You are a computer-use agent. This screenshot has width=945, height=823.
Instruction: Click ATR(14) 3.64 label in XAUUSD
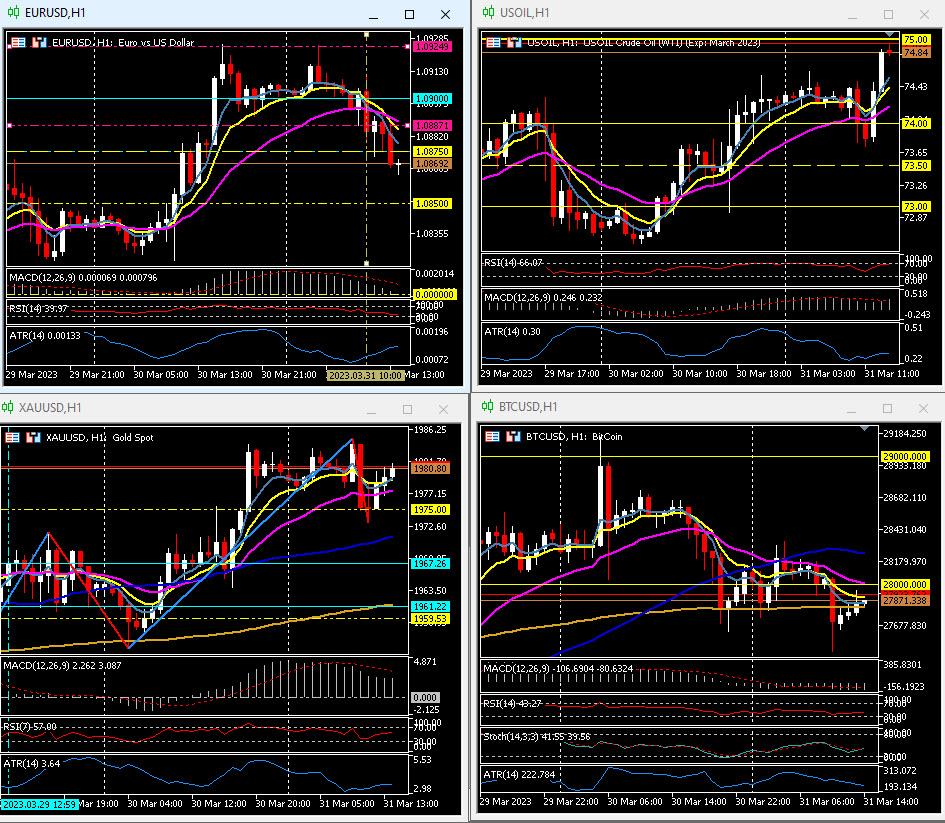coord(32,763)
